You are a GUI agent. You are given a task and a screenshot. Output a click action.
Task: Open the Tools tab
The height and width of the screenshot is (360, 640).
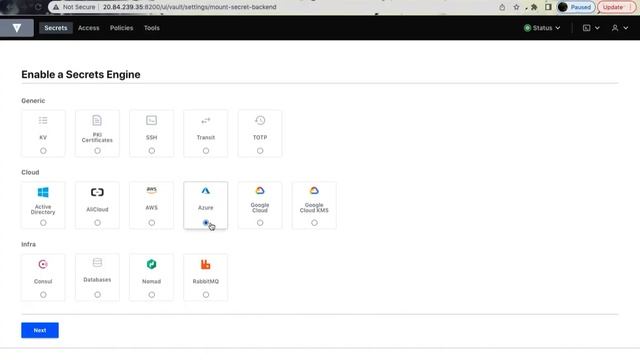tap(151, 28)
